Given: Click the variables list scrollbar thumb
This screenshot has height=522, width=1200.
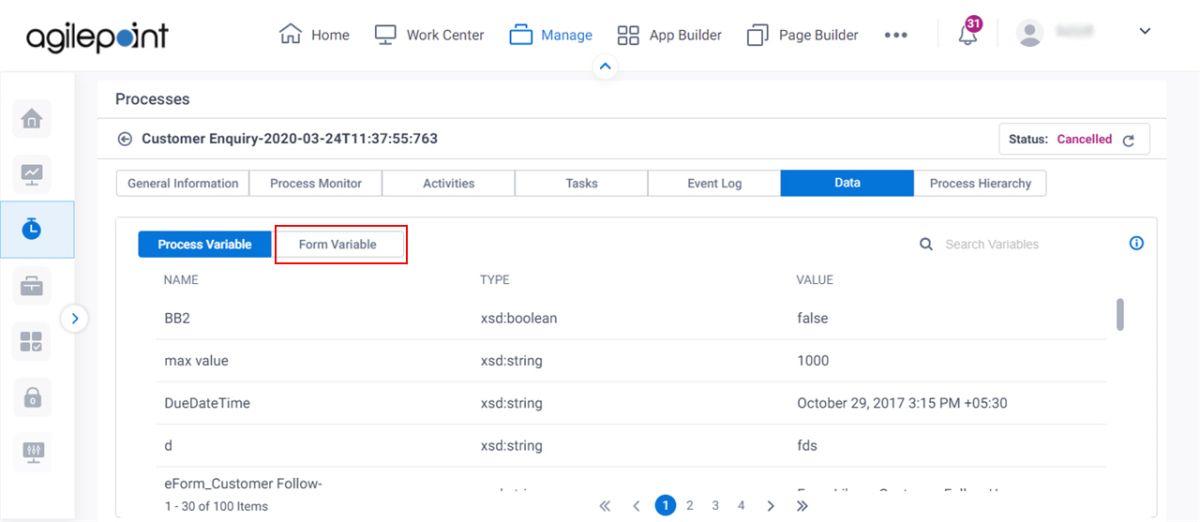Looking at the screenshot, I should click(x=1120, y=314).
